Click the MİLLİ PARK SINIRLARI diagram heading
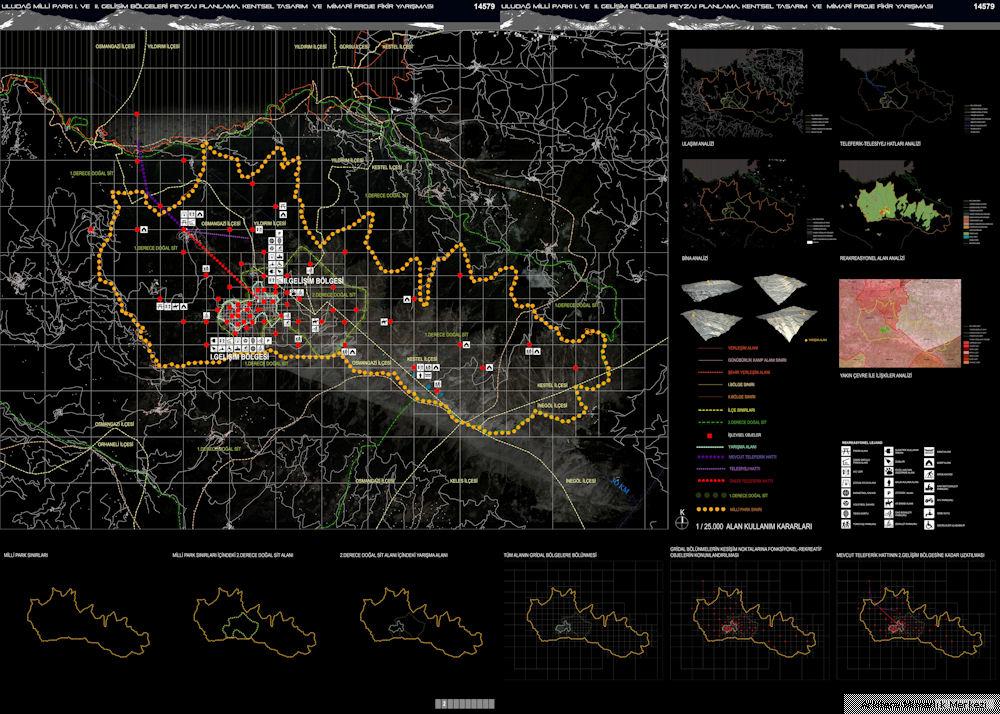The image size is (1000, 714). tap(26, 555)
